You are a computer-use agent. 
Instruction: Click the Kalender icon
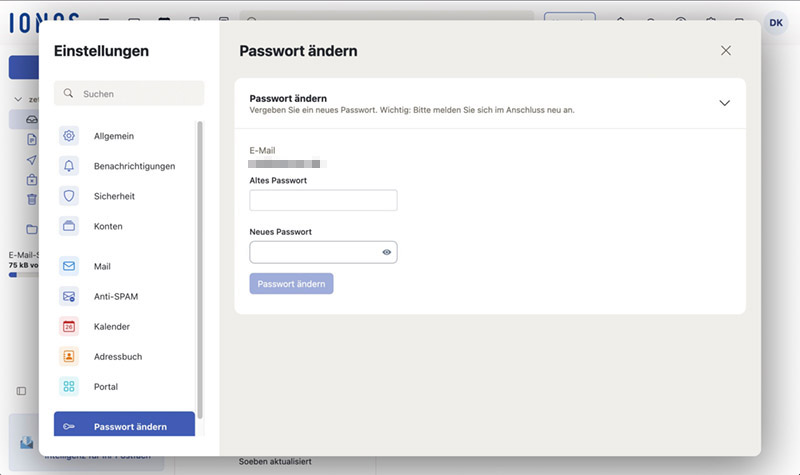(x=69, y=326)
